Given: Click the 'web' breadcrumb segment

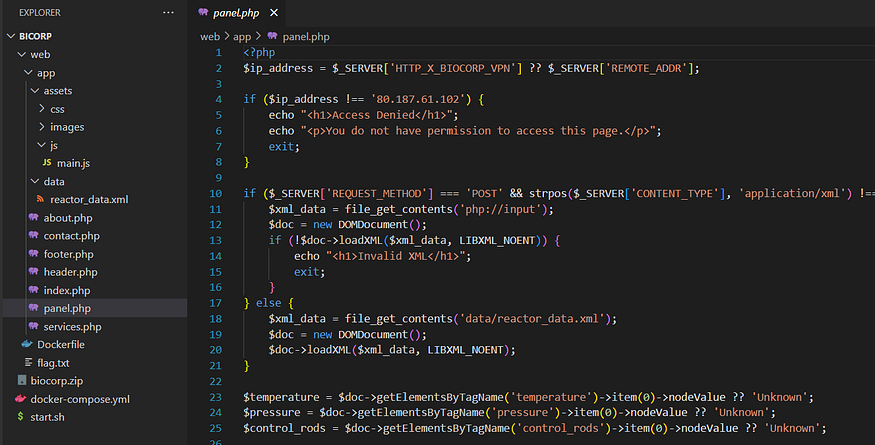Looking at the screenshot, I should (x=209, y=36).
